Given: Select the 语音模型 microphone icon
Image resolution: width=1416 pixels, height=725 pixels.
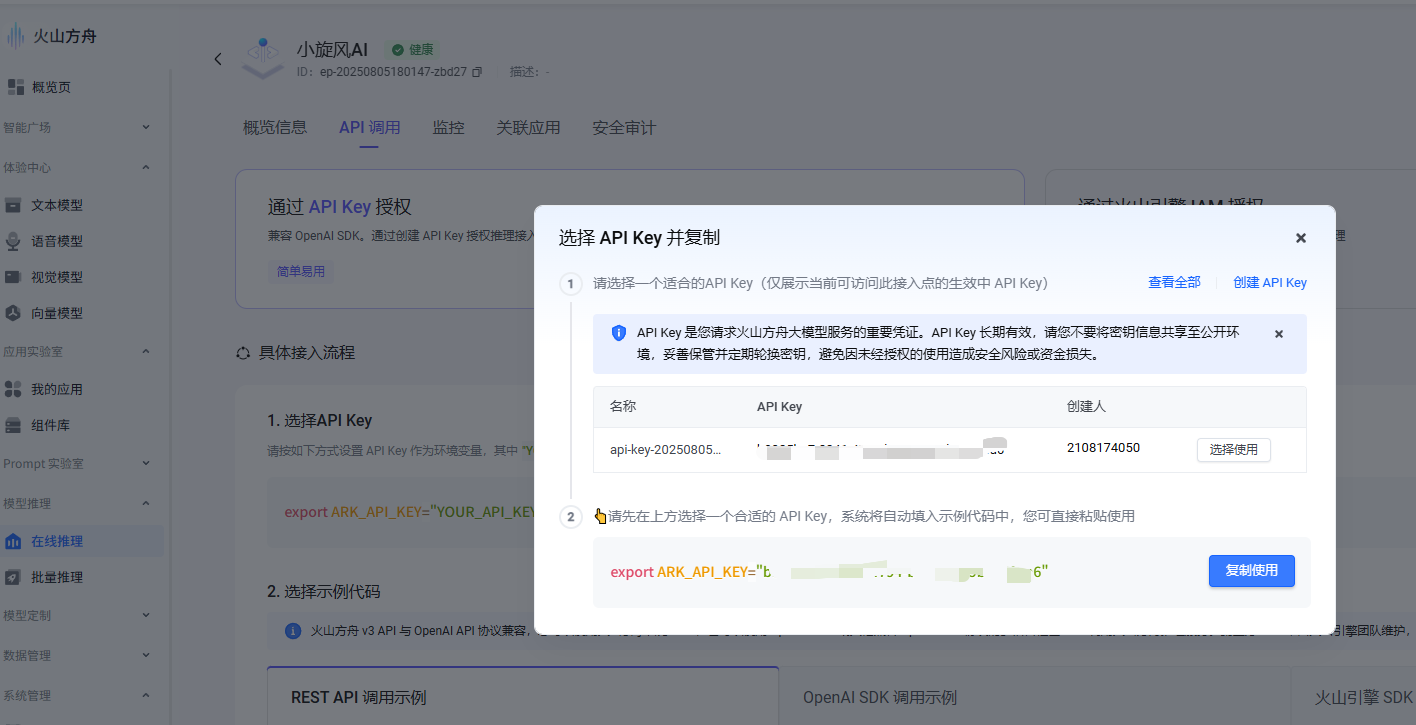Looking at the screenshot, I should 13,241.
